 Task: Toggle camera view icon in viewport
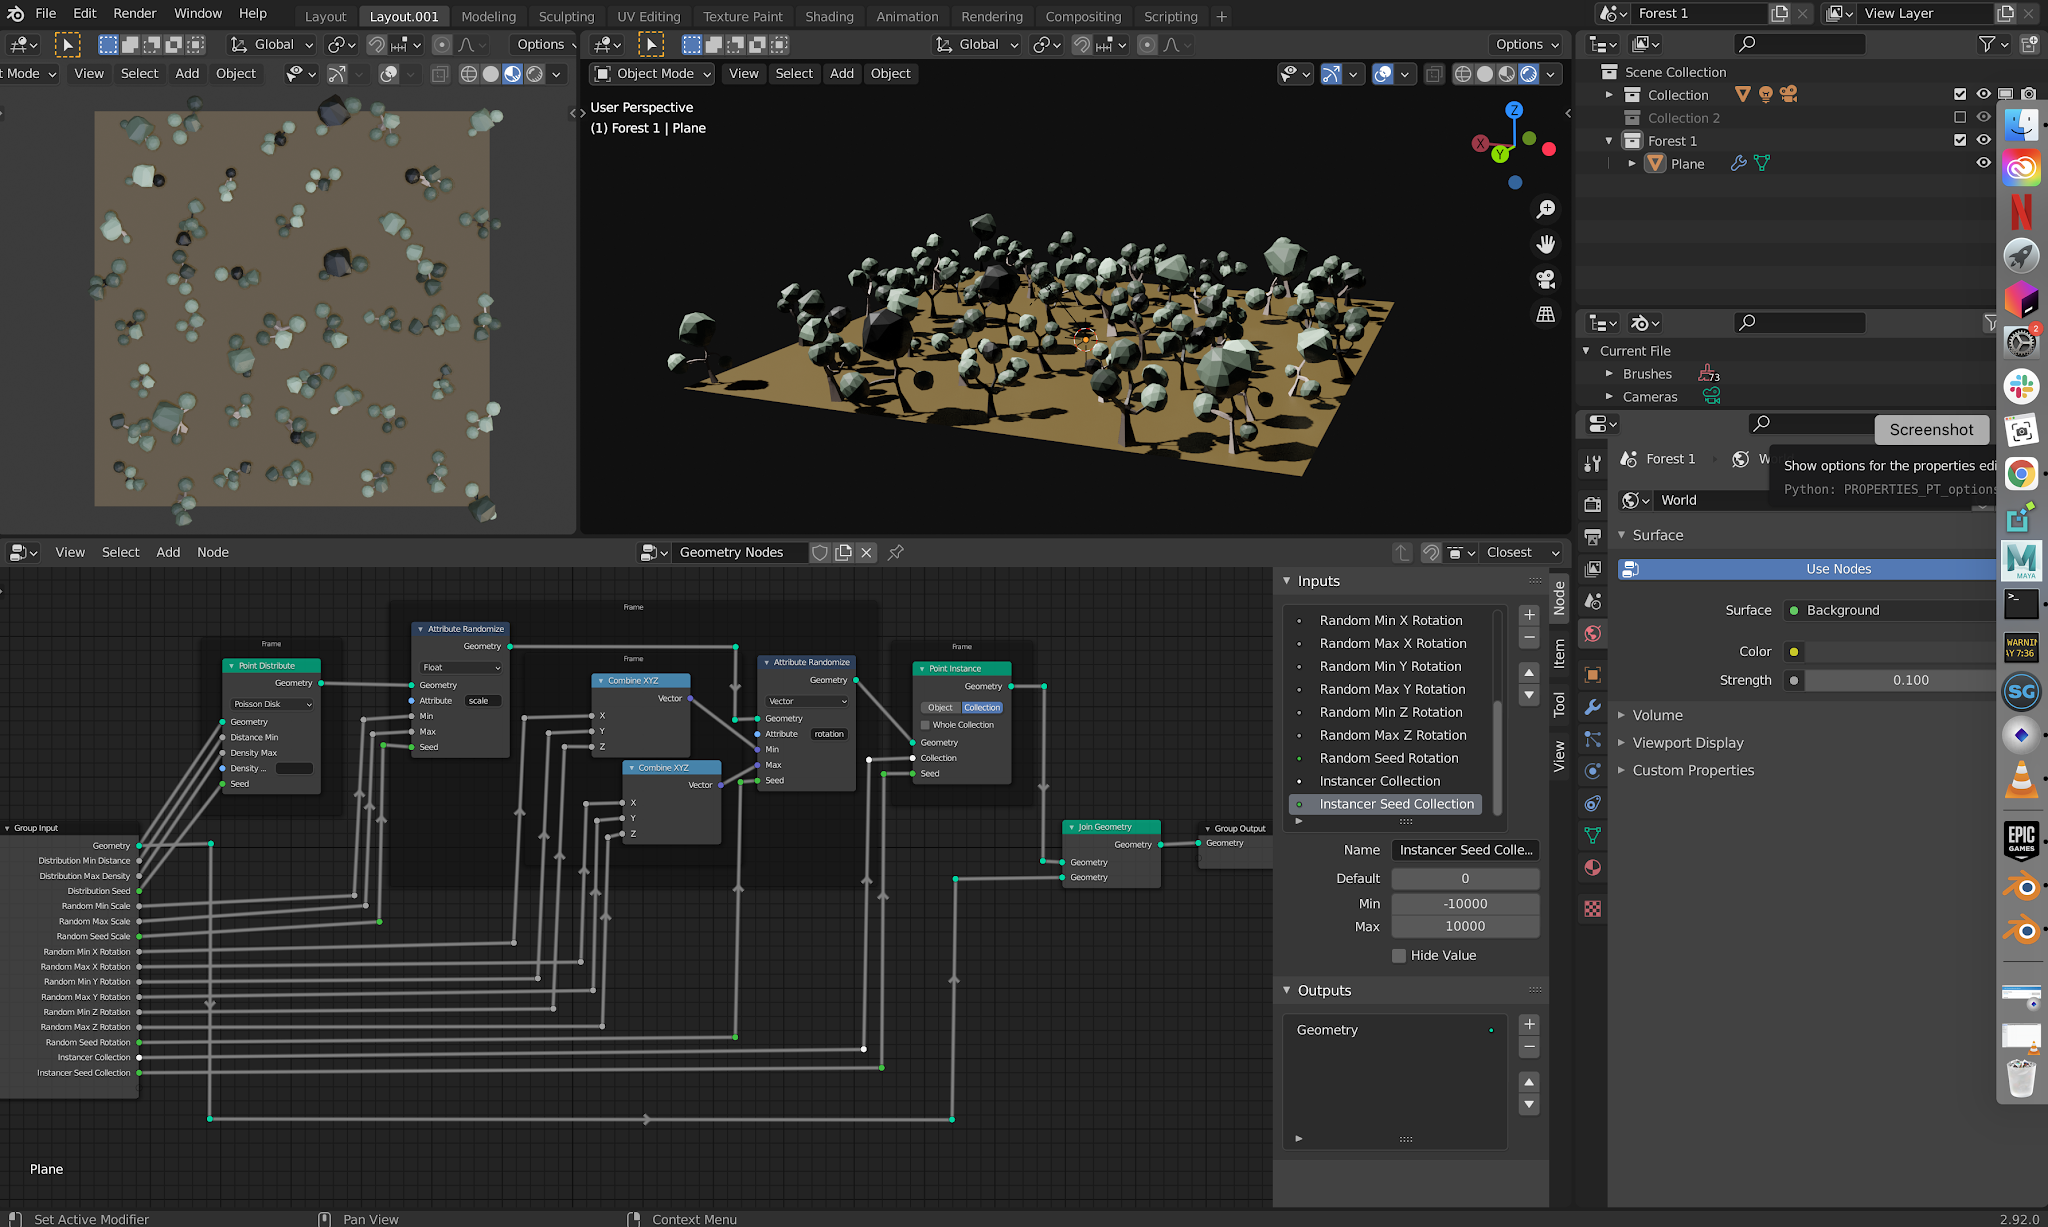(x=1546, y=279)
